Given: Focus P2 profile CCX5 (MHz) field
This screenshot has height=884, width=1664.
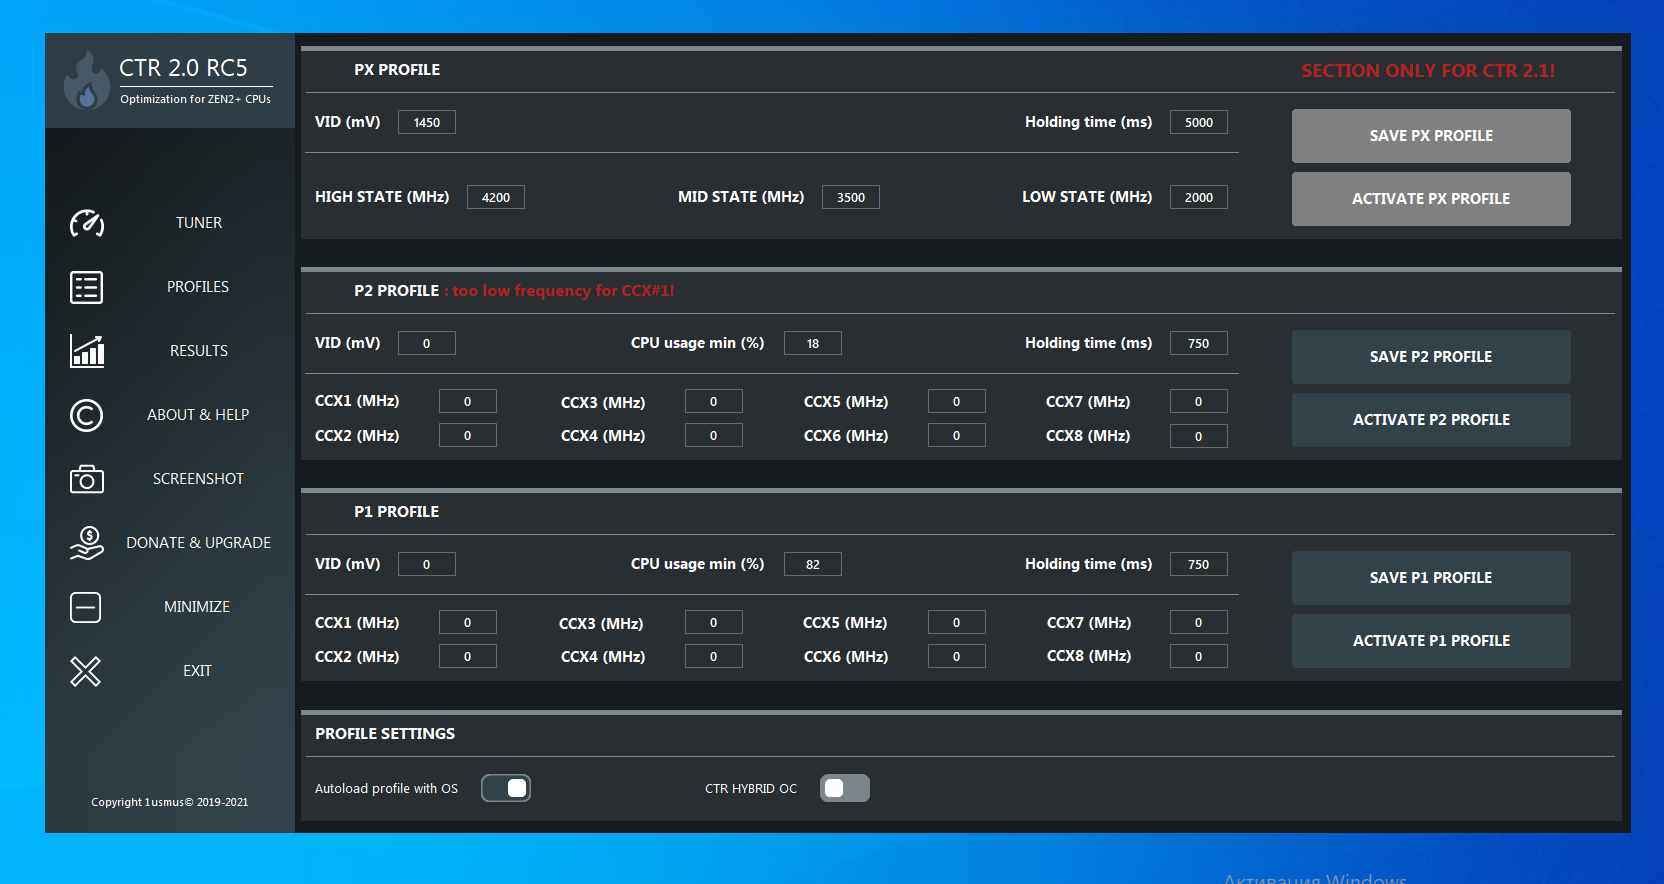Looking at the screenshot, I should click(957, 401).
